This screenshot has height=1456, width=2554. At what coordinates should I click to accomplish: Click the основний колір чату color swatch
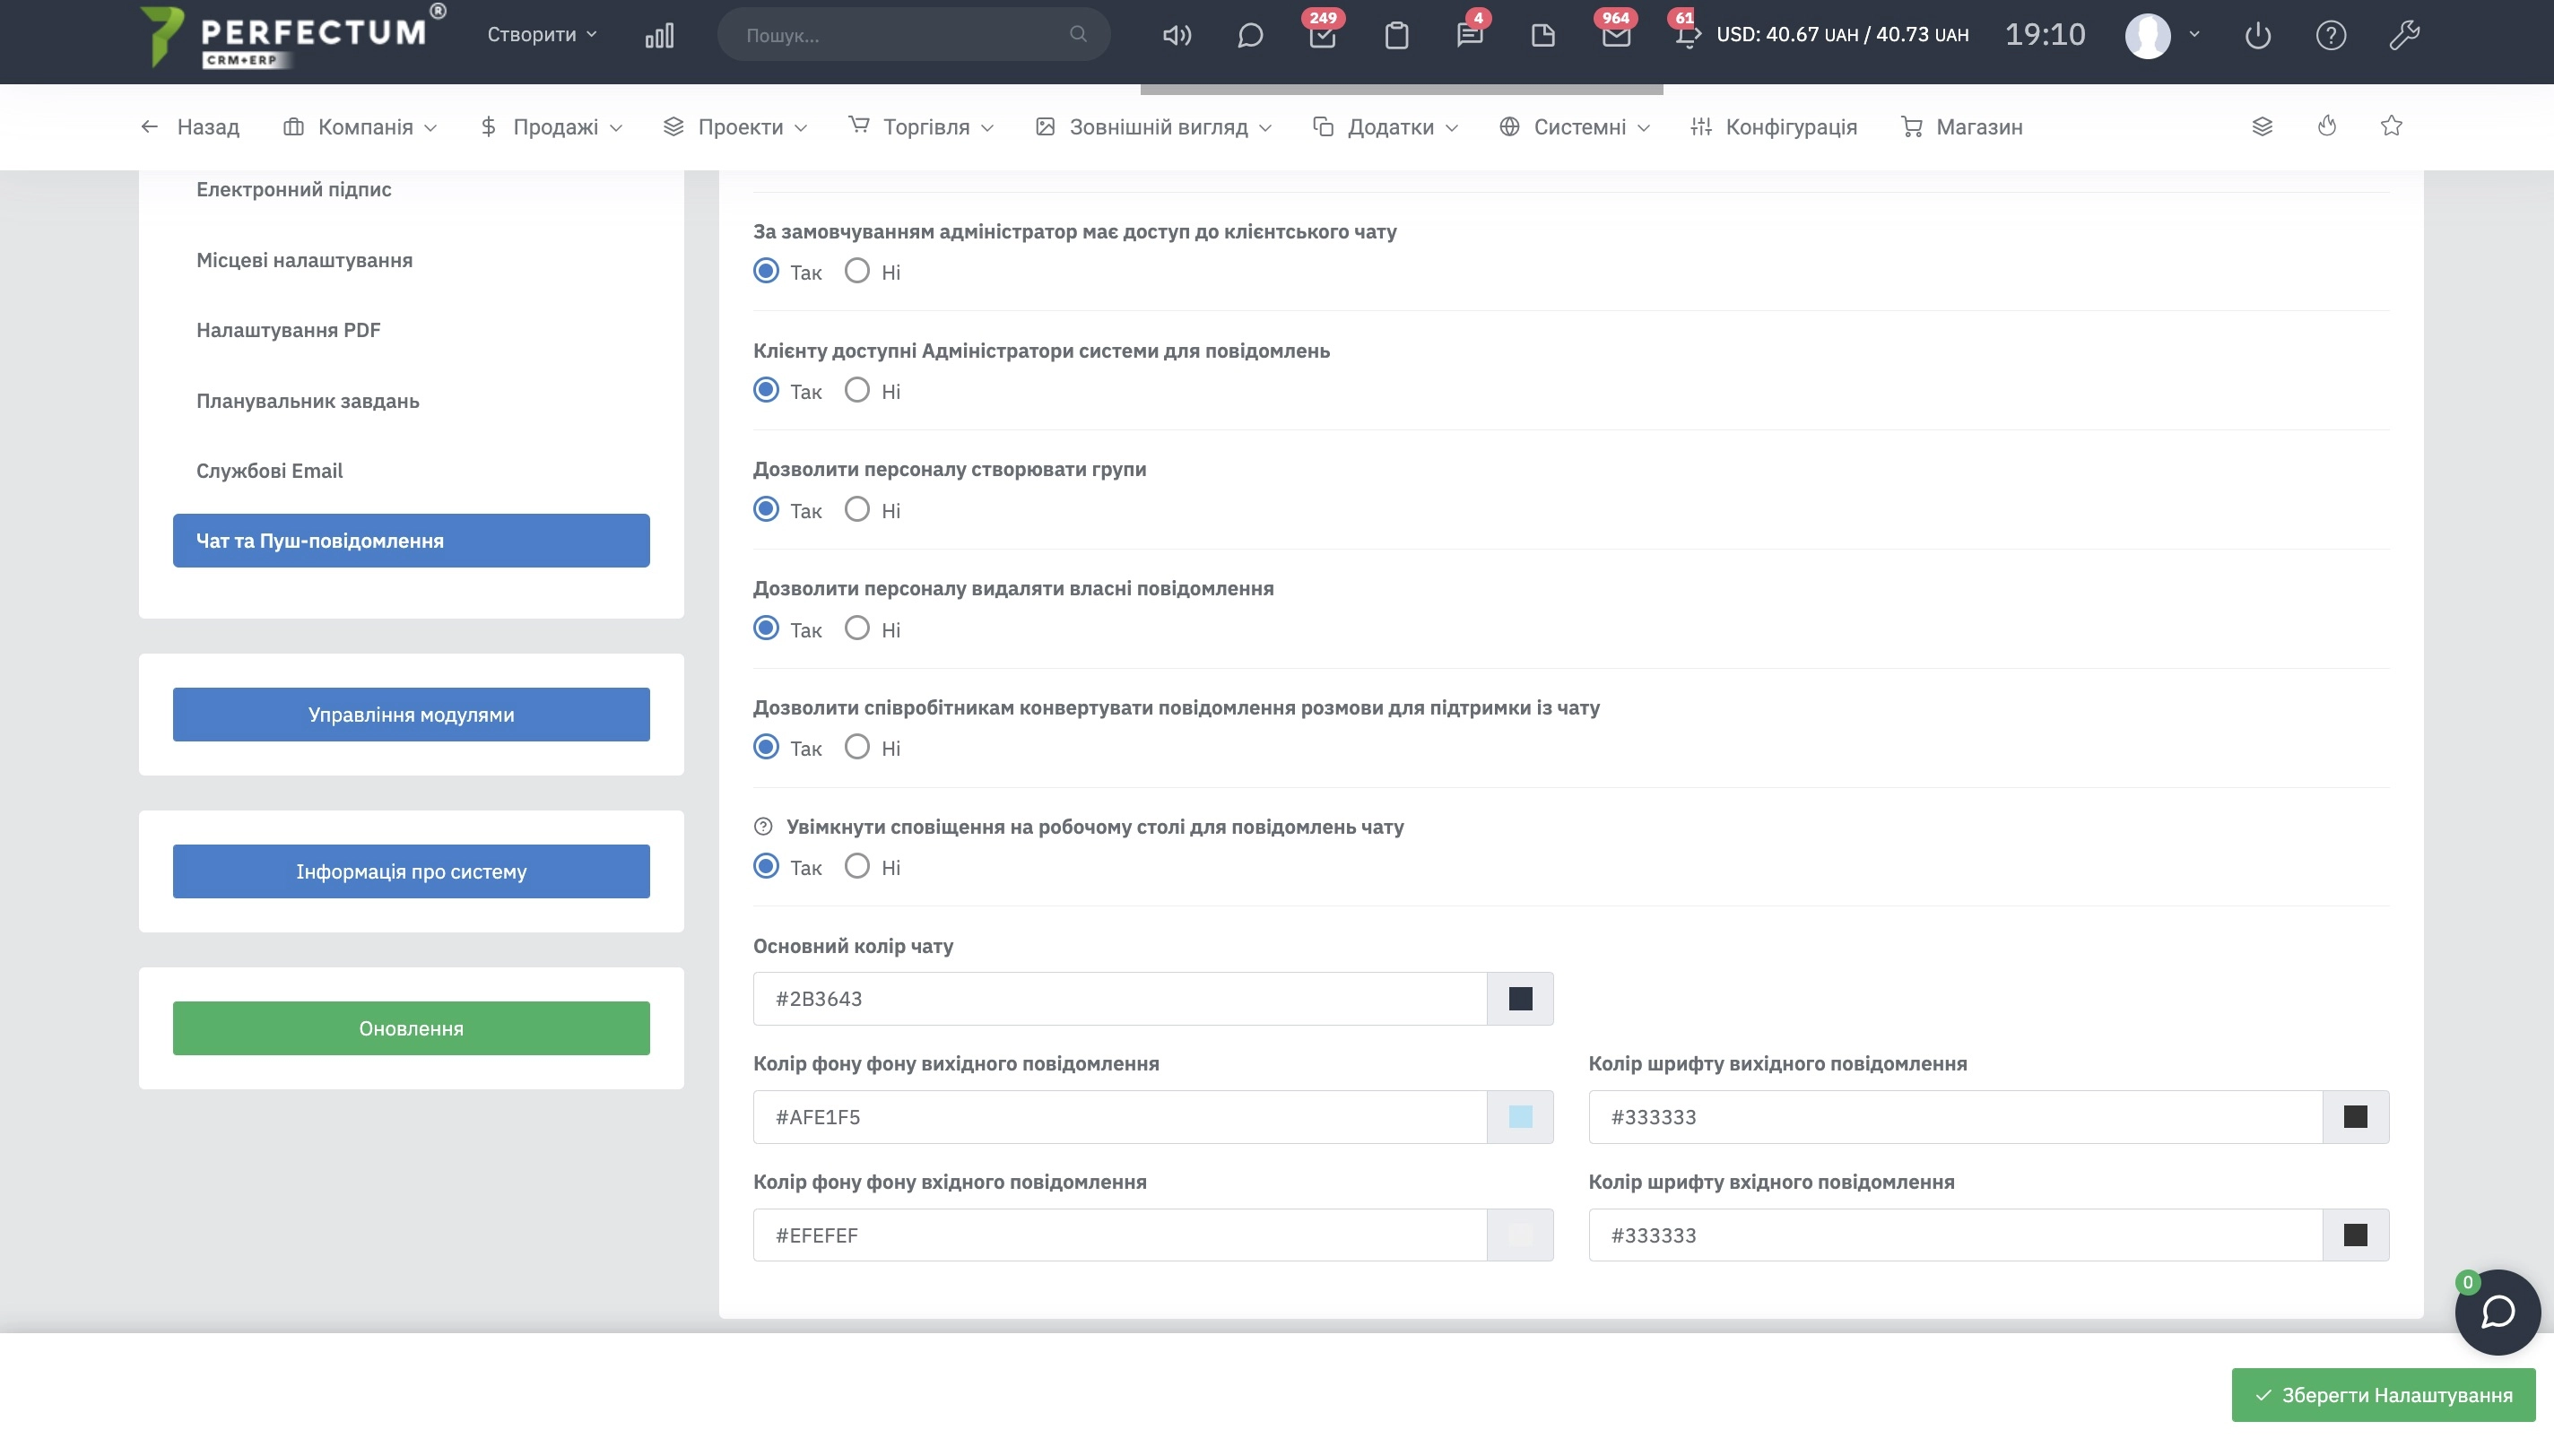point(1519,998)
